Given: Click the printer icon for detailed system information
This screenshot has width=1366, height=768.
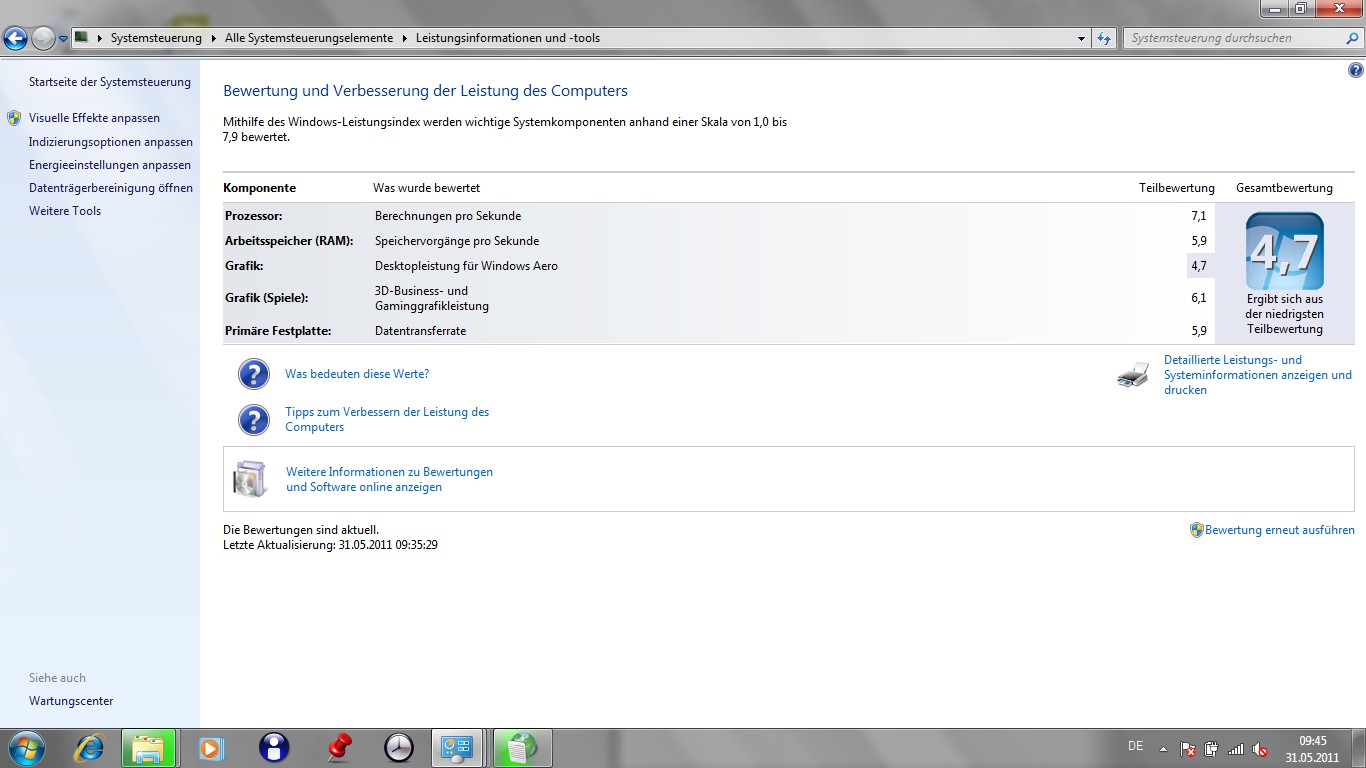Looking at the screenshot, I should [x=1133, y=375].
